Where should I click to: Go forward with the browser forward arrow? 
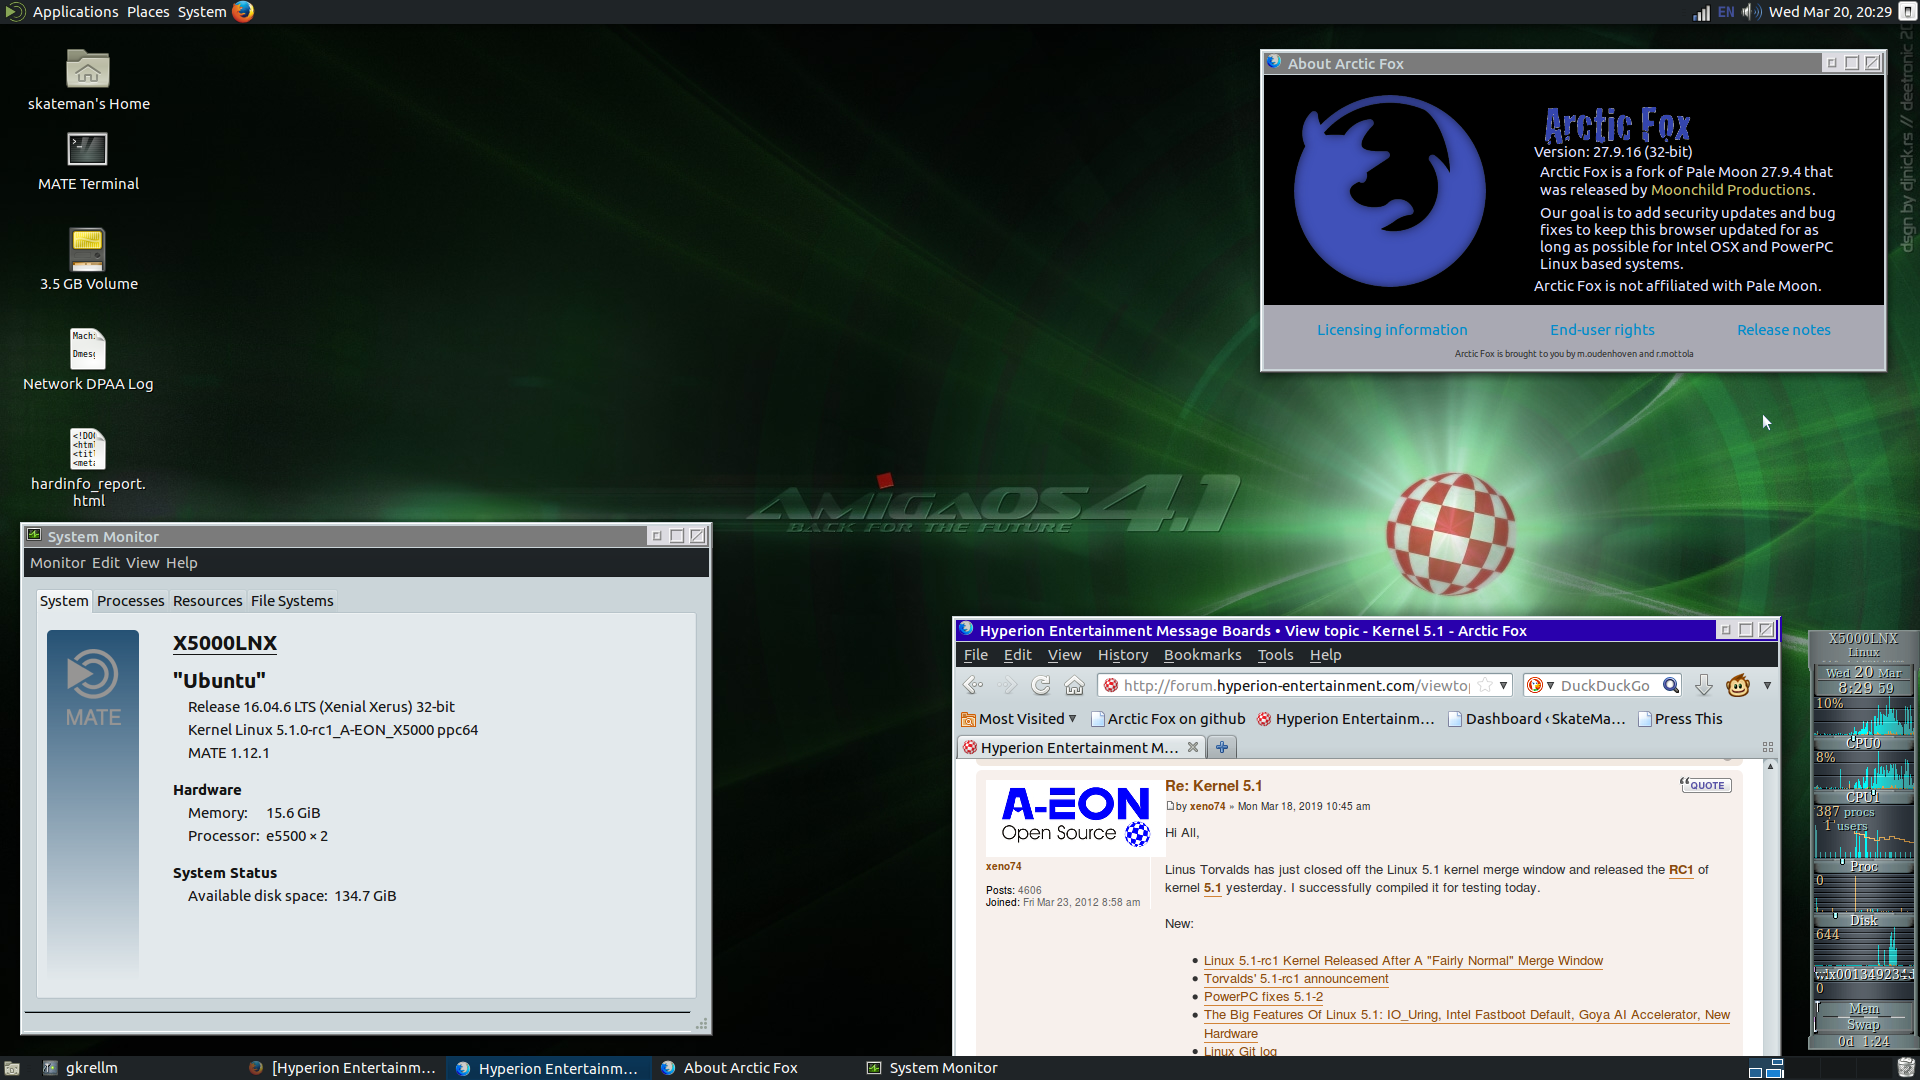[1007, 685]
